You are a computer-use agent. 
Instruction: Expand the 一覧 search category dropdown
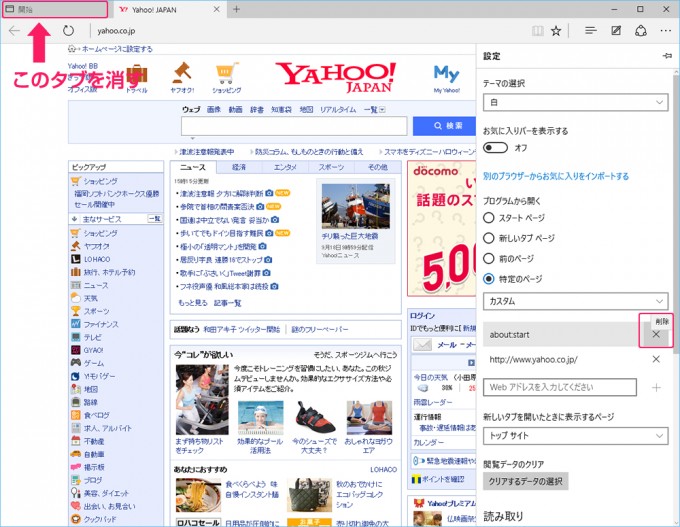tap(374, 109)
